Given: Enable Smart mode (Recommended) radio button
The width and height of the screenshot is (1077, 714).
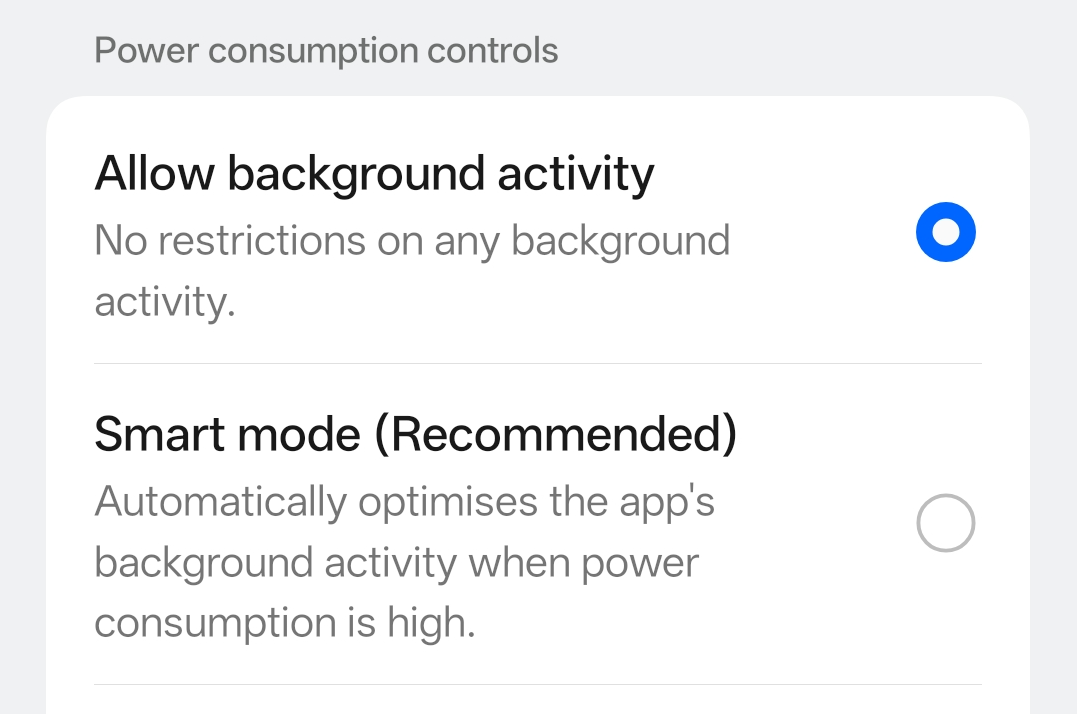Looking at the screenshot, I should tap(945, 523).
